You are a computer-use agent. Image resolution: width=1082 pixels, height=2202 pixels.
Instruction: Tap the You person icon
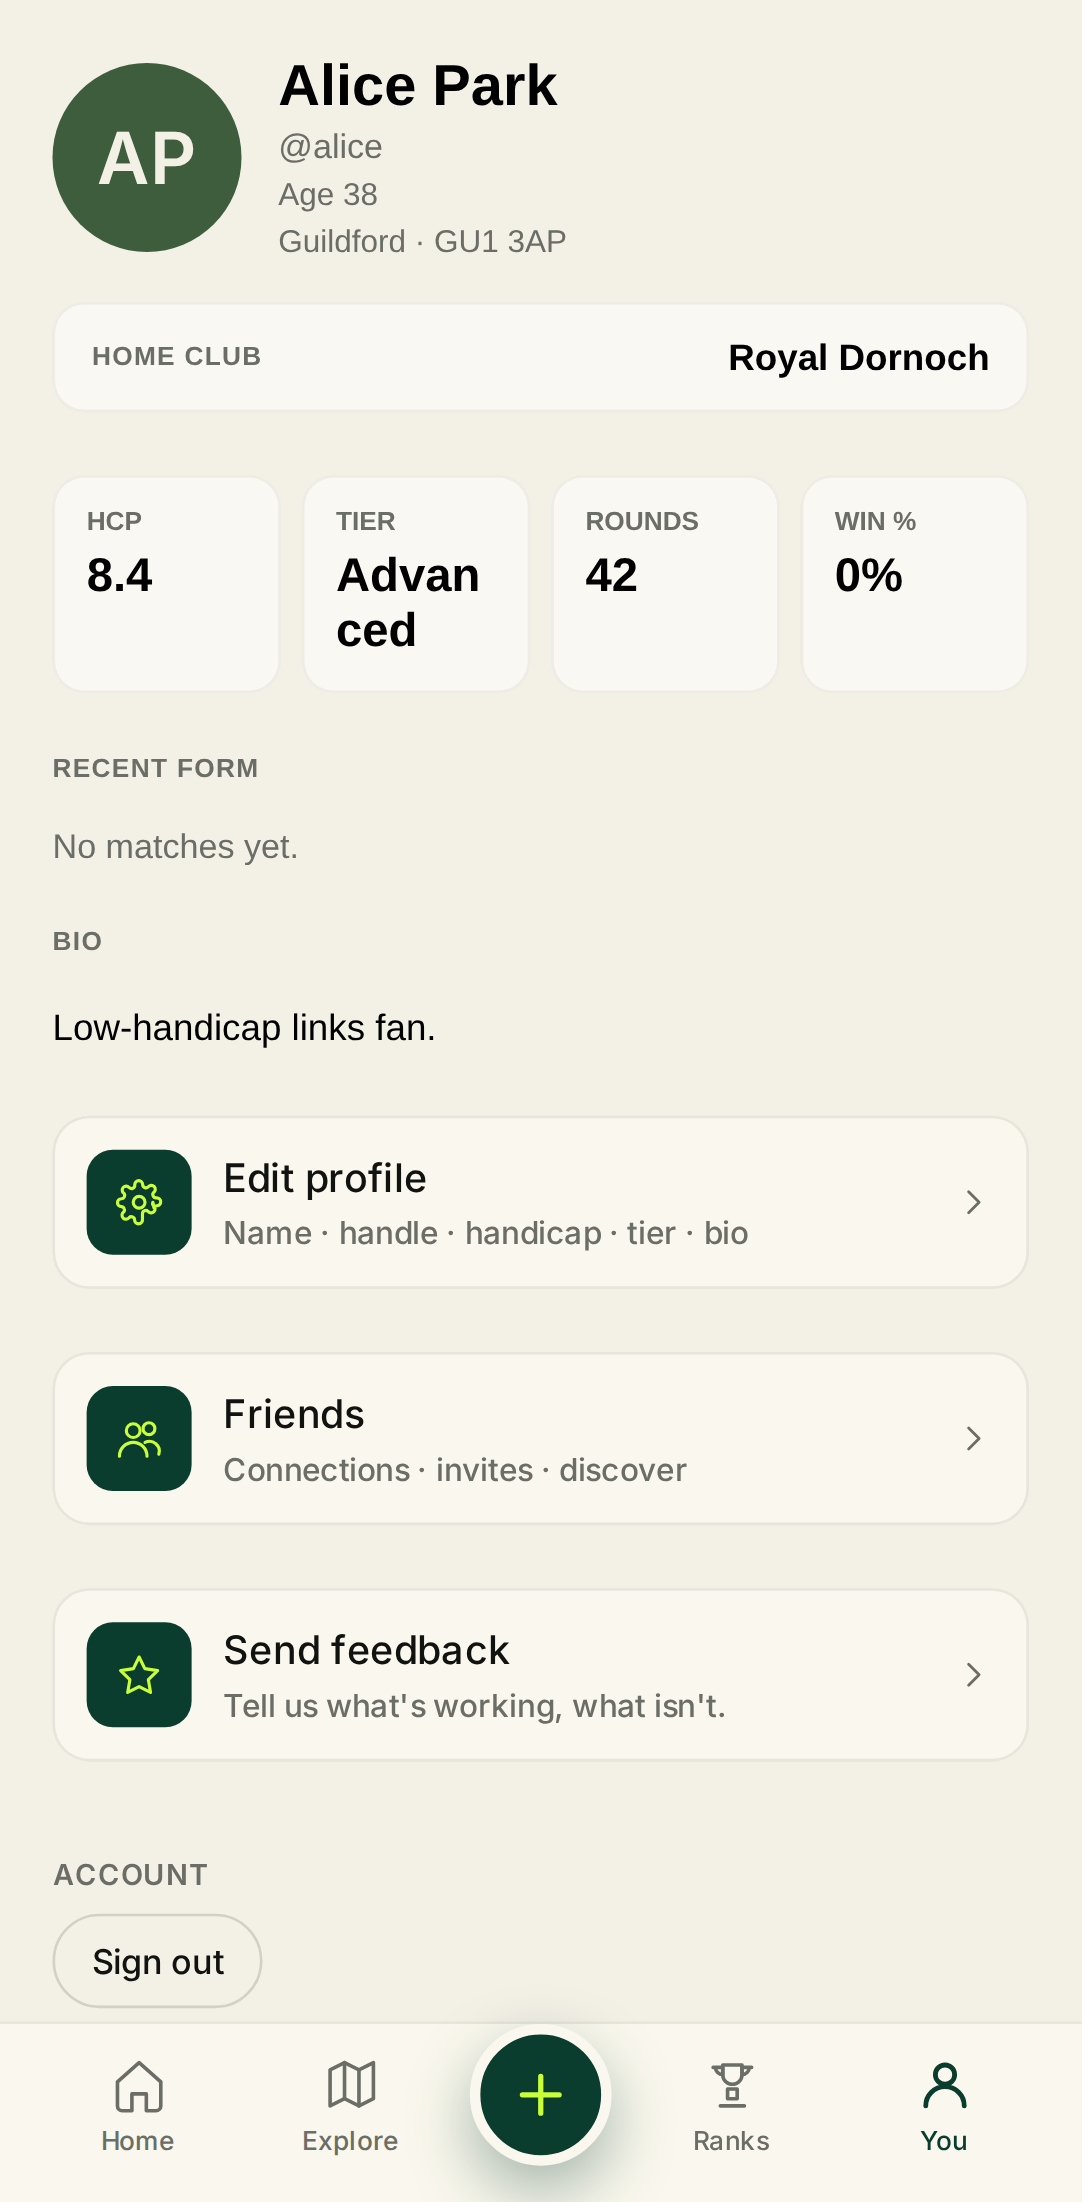(x=944, y=2086)
